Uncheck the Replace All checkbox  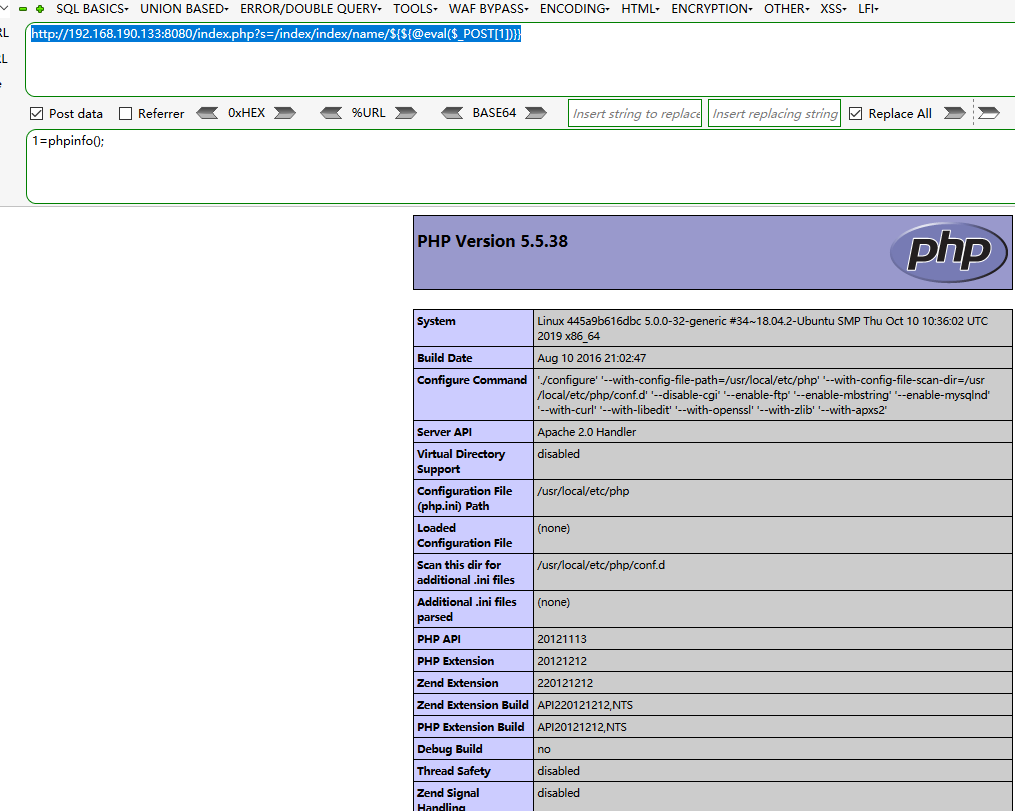856,114
